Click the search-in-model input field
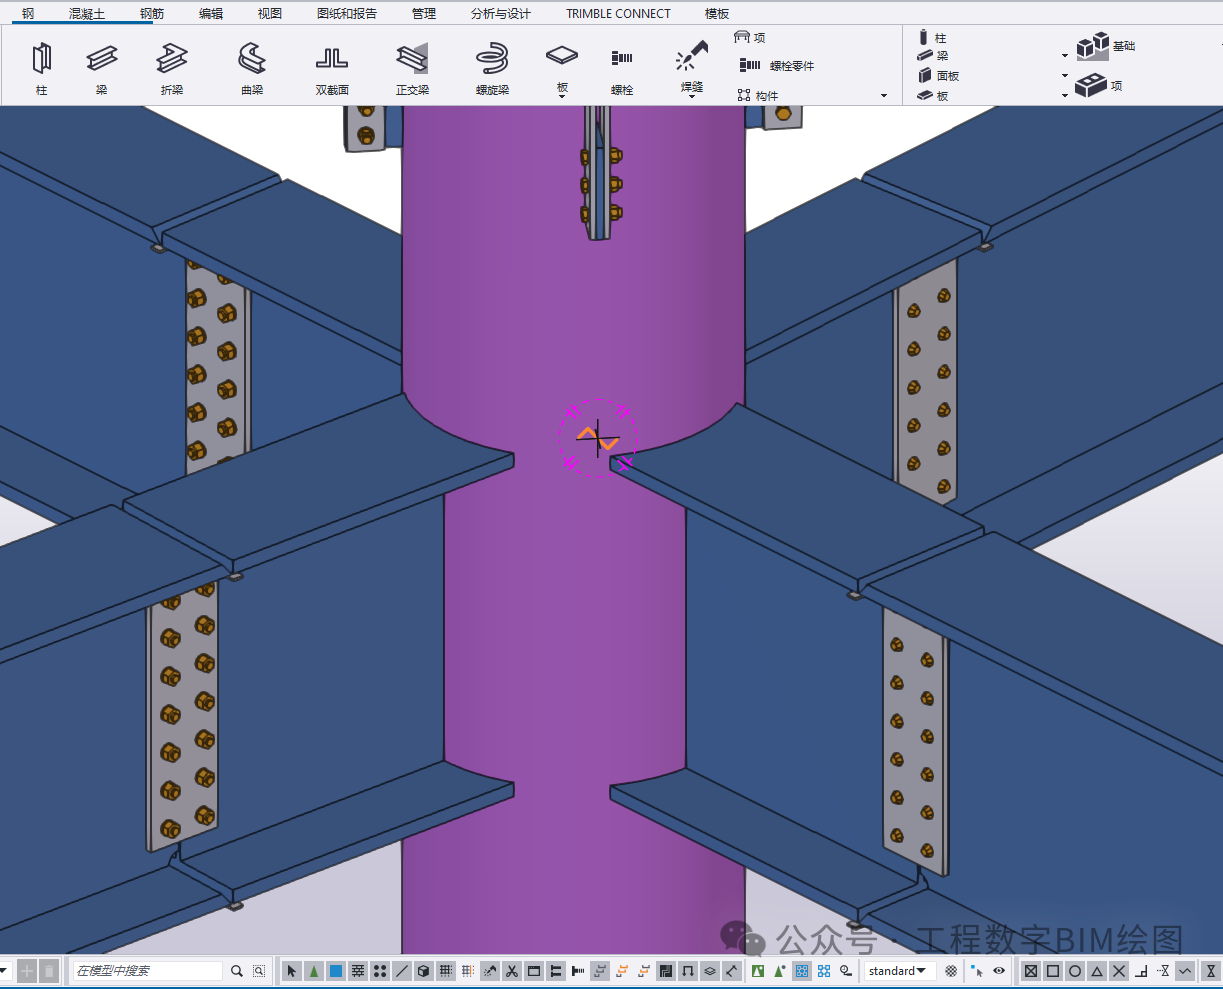This screenshot has height=989, width=1223. pyautogui.click(x=148, y=971)
